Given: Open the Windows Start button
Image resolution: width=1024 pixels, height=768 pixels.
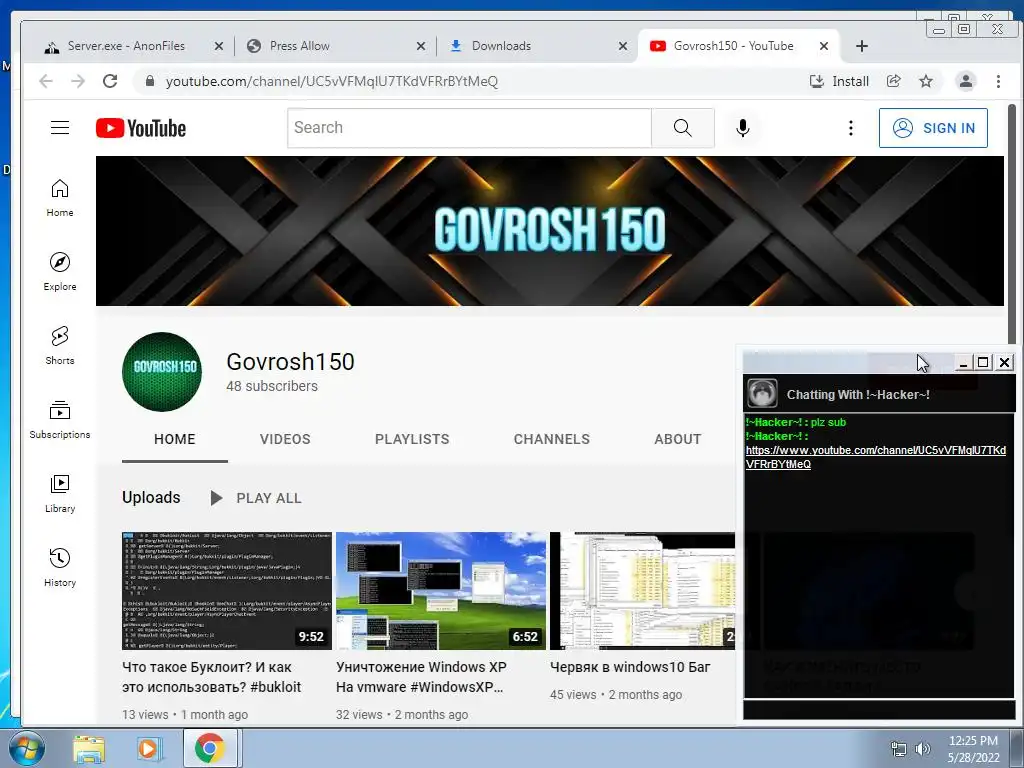Looking at the screenshot, I should 27,748.
